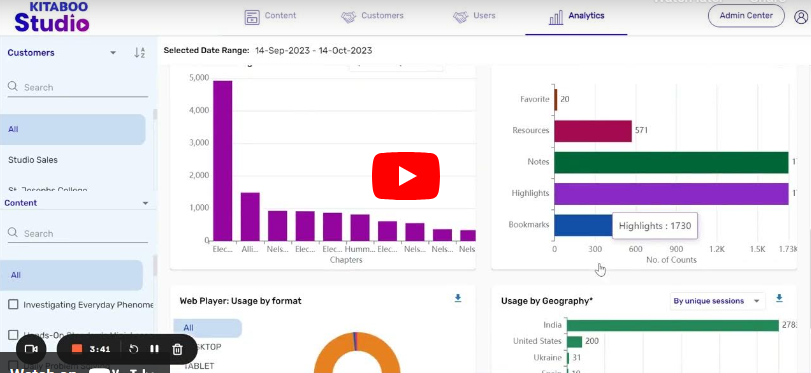Click the A-Z sort icon beside Customers

[x=140, y=53]
